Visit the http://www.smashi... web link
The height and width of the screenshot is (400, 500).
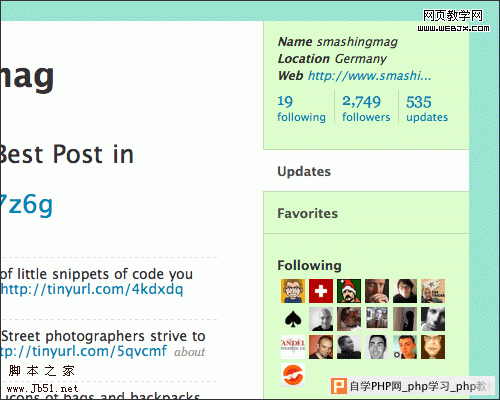[x=369, y=76]
